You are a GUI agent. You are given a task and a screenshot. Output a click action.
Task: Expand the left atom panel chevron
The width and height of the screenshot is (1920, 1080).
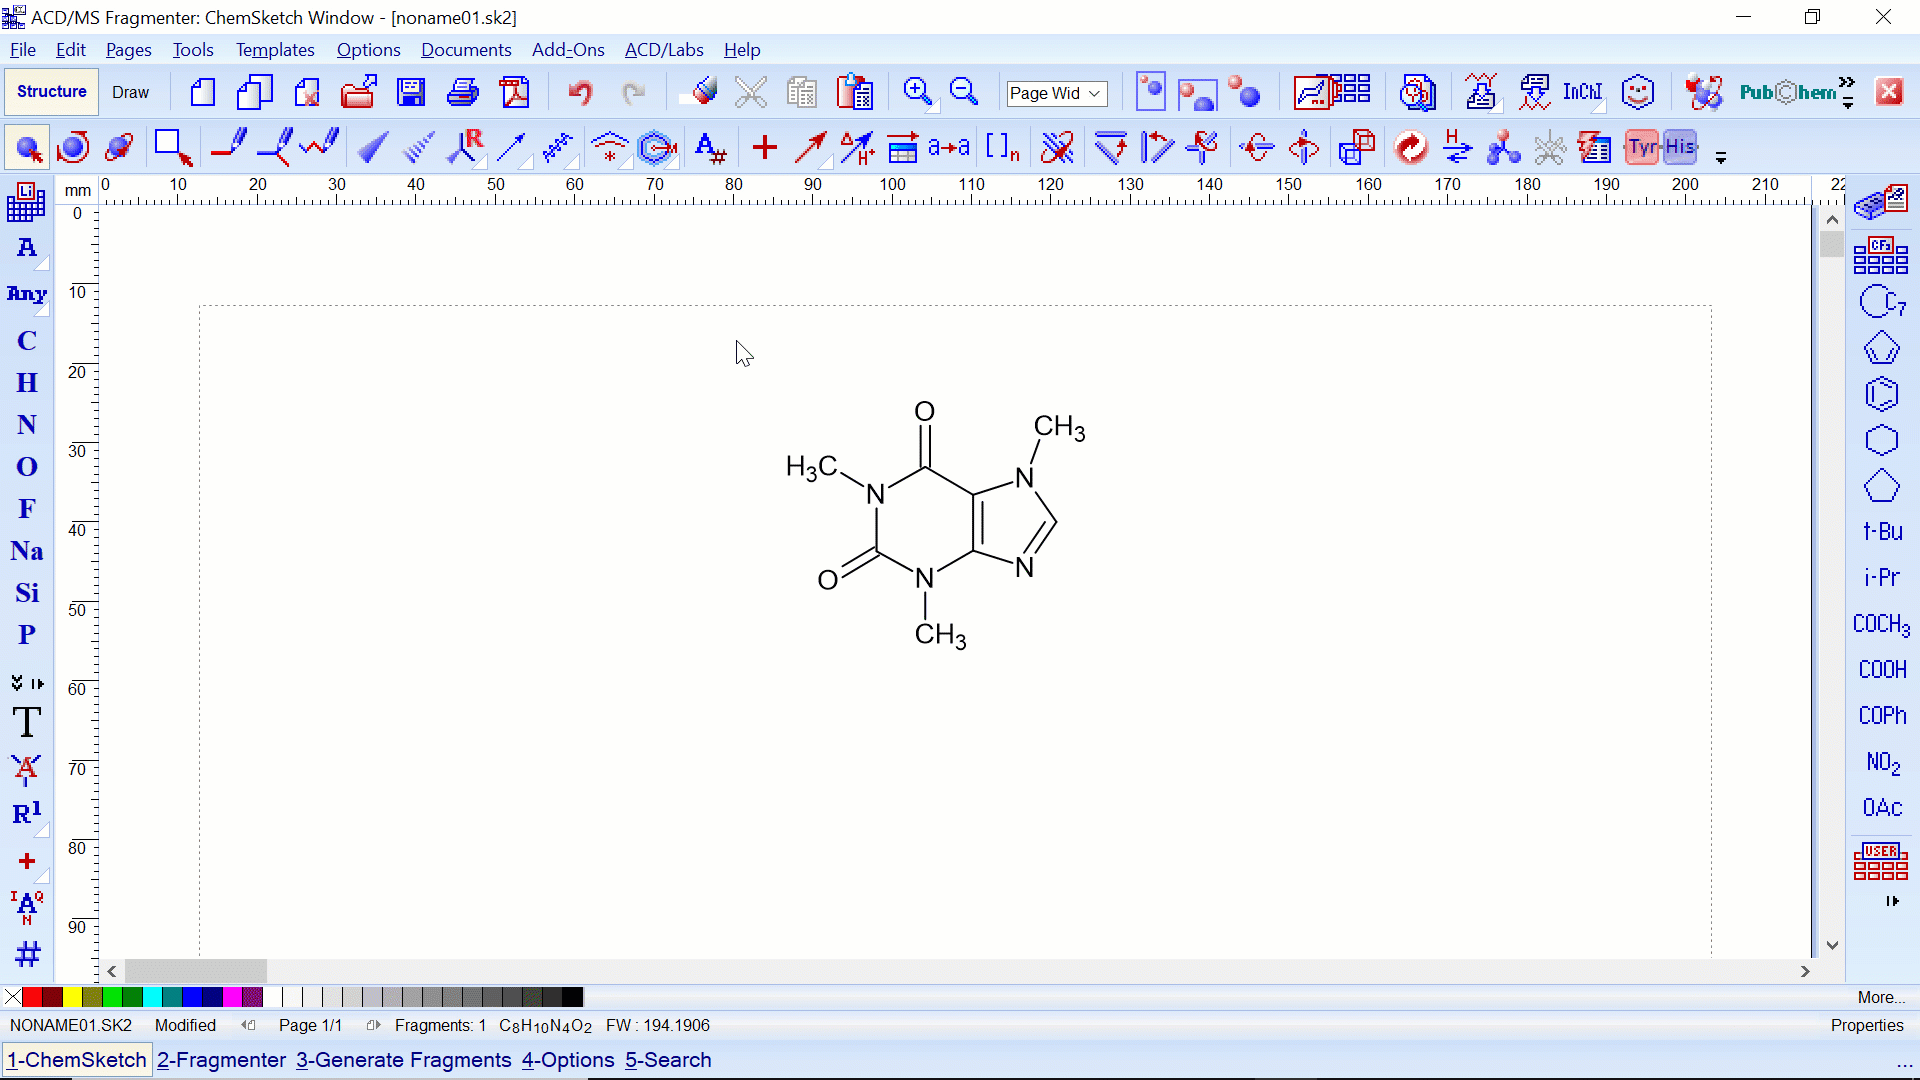pyautogui.click(x=17, y=683)
